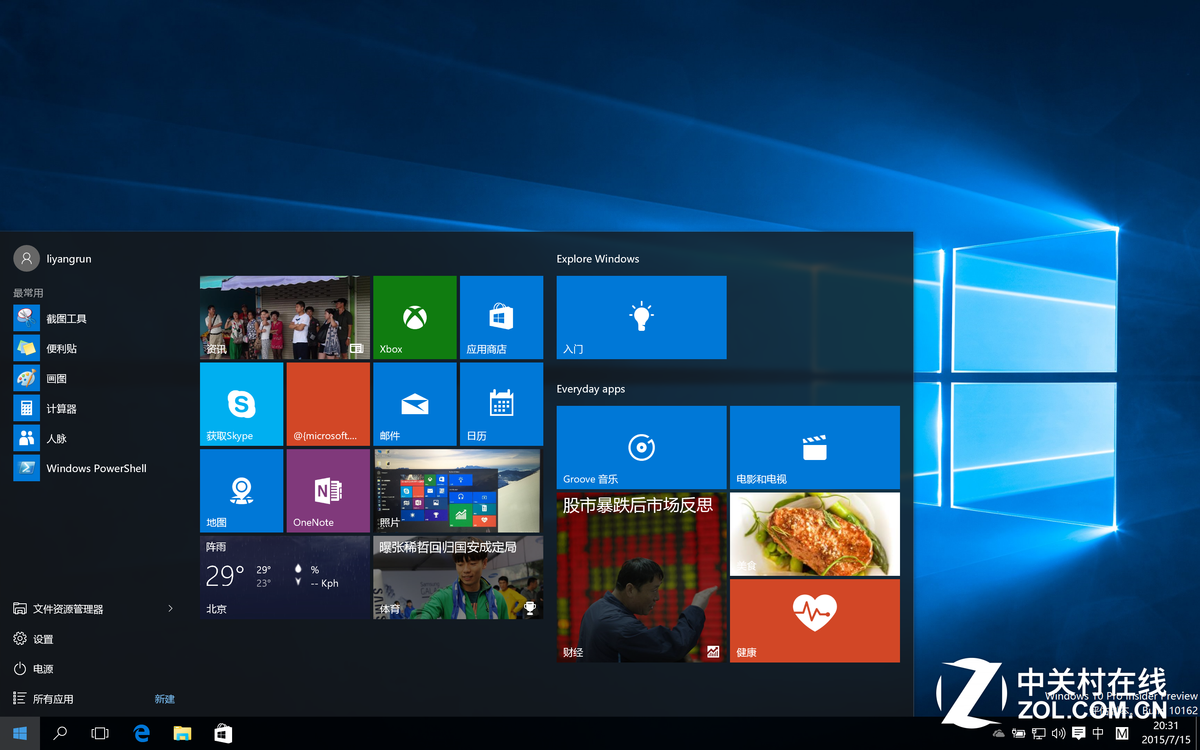
Task: Click the battery power tray icon
Action: (1019, 734)
